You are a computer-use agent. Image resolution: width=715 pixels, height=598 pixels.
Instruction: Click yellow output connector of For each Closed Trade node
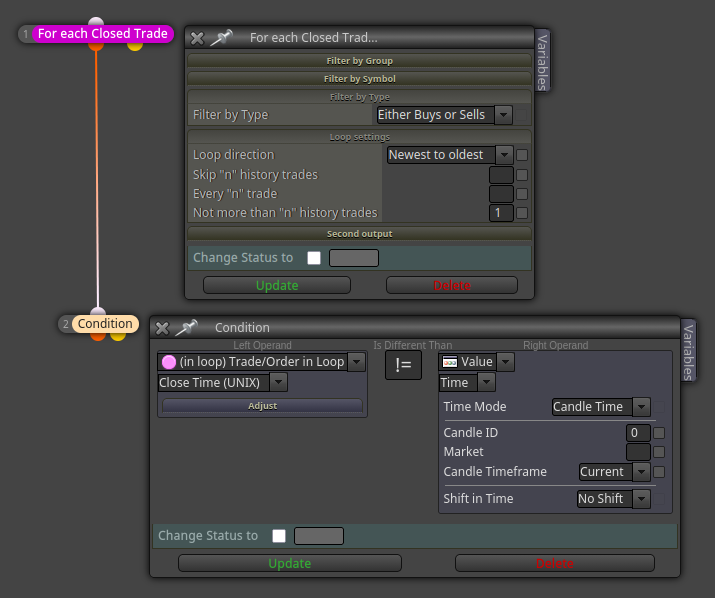tap(135, 46)
